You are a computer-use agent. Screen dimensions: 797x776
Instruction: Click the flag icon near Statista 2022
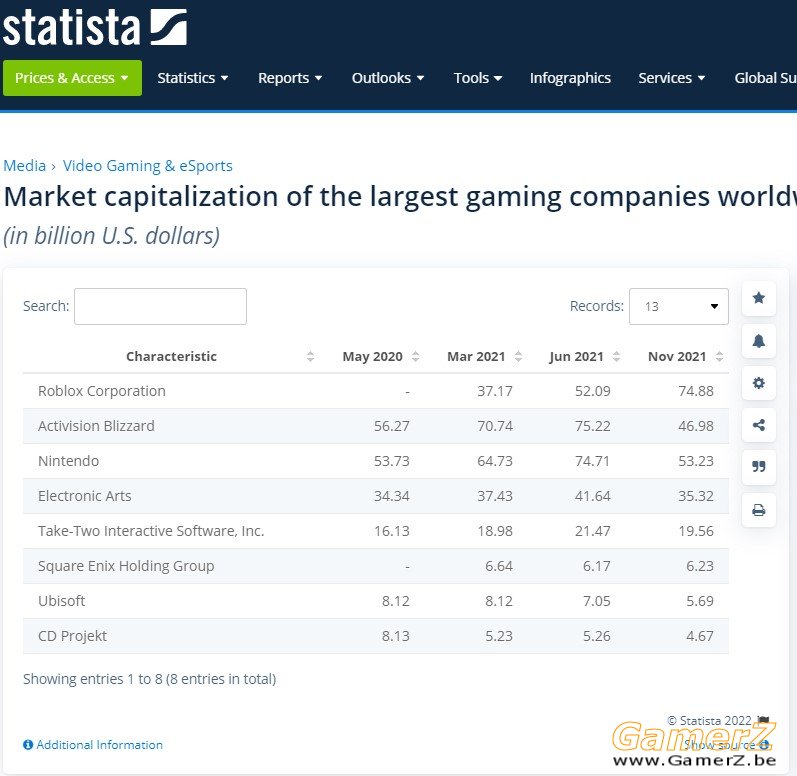(x=763, y=720)
